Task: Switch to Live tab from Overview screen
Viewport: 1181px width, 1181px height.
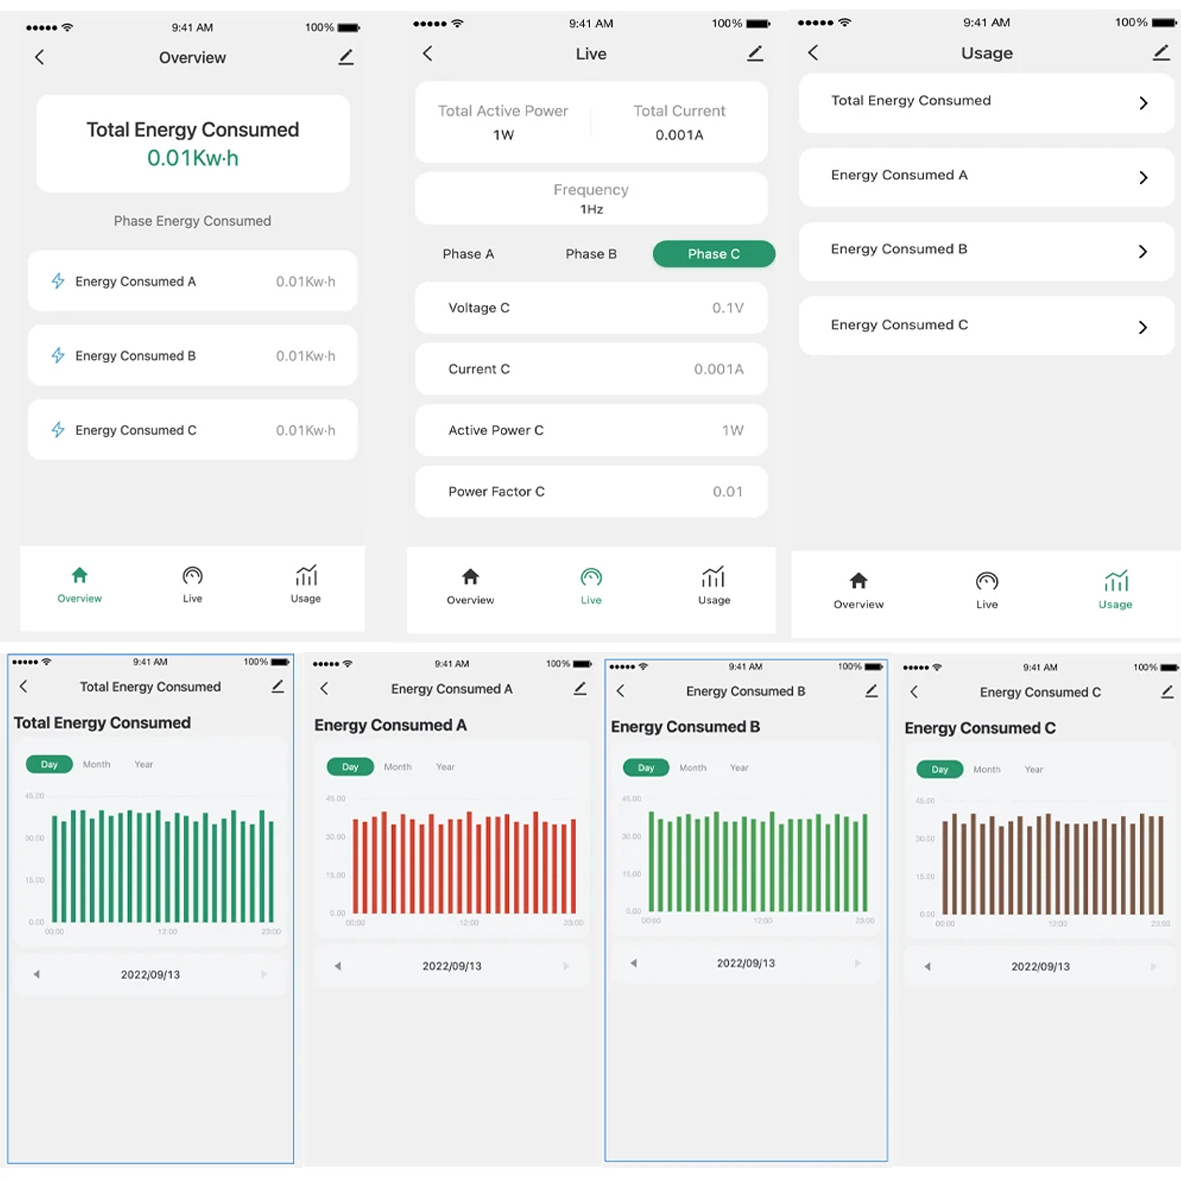Action: click(192, 583)
